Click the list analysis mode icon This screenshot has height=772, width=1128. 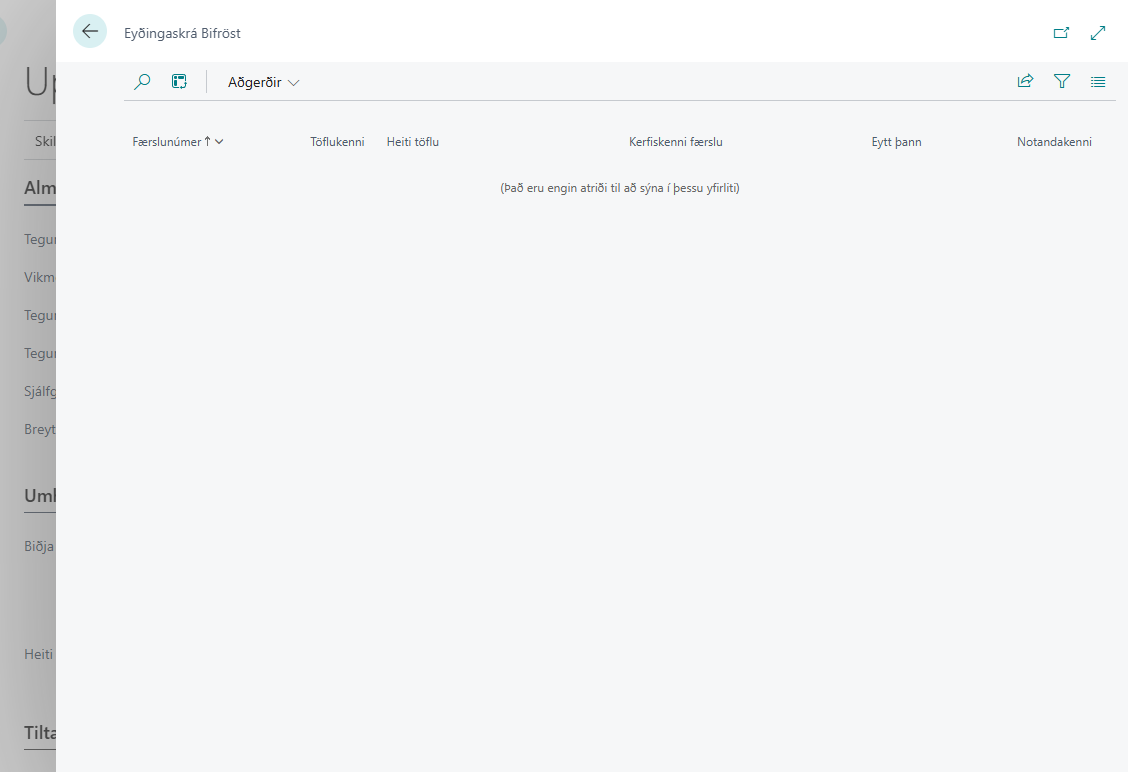pos(179,82)
